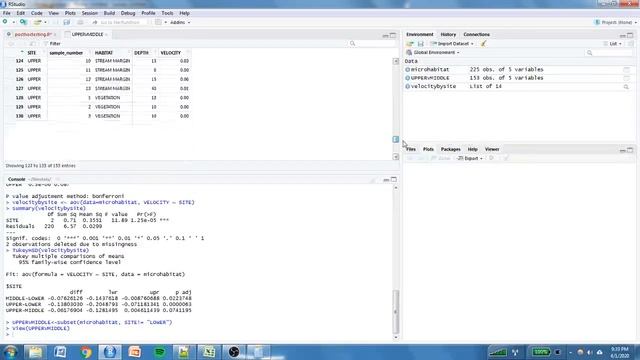Sort by the sample_number column header
Viewport: 640px width, 360px height.
(66, 53)
